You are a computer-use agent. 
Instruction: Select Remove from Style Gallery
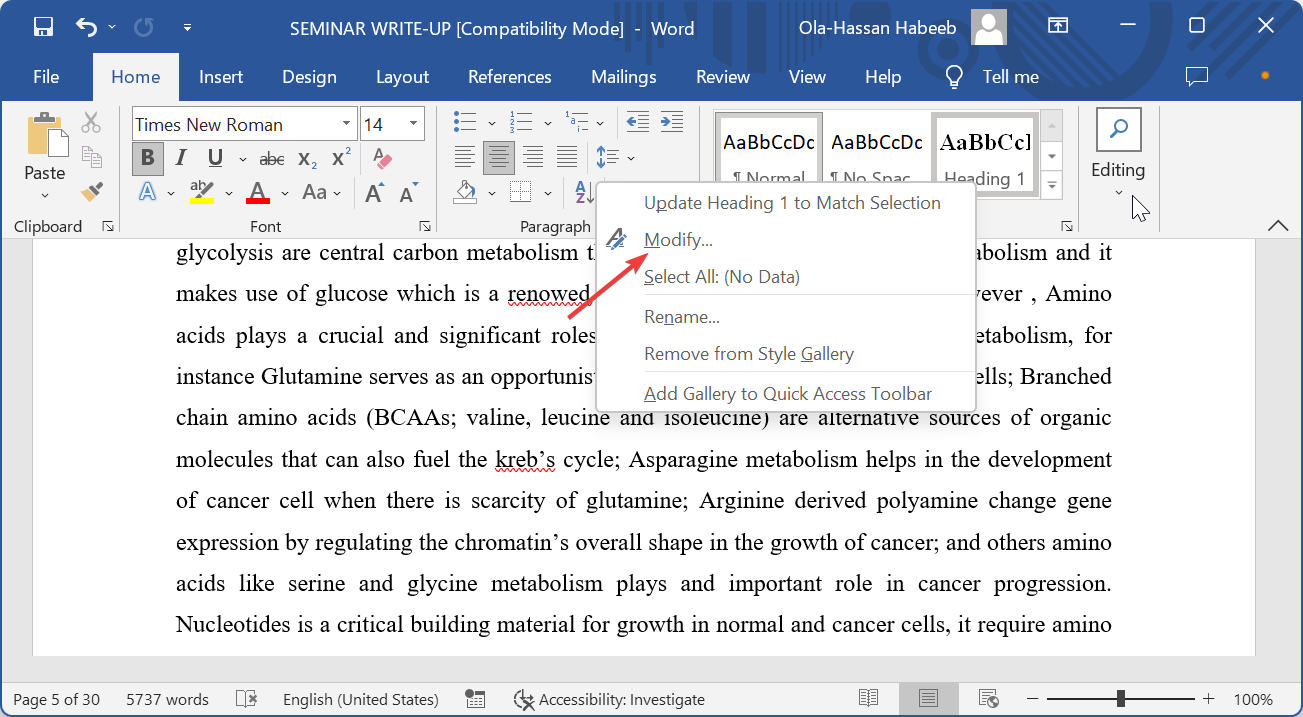pyautogui.click(x=749, y=354)
